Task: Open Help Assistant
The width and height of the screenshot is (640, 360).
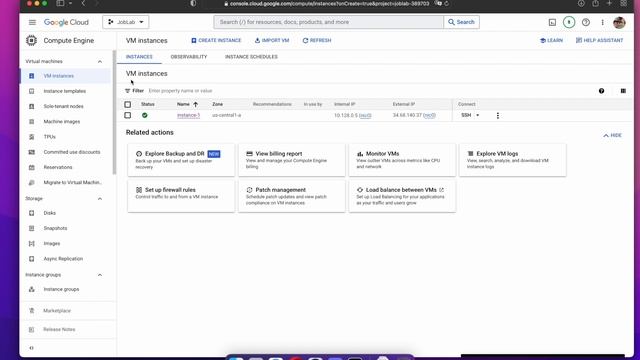Action: [x=599, y=40]
